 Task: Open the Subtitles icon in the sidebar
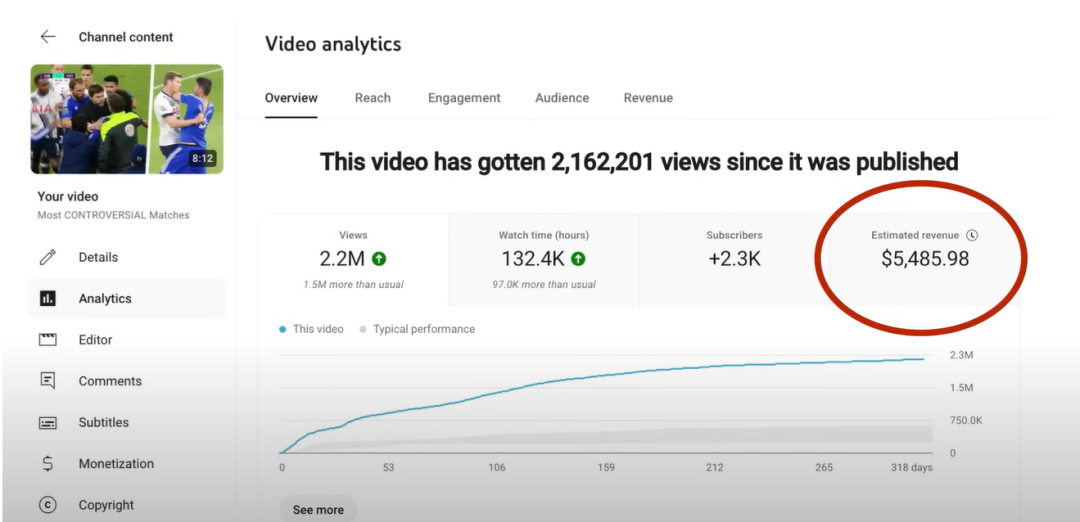pos(47,423)
